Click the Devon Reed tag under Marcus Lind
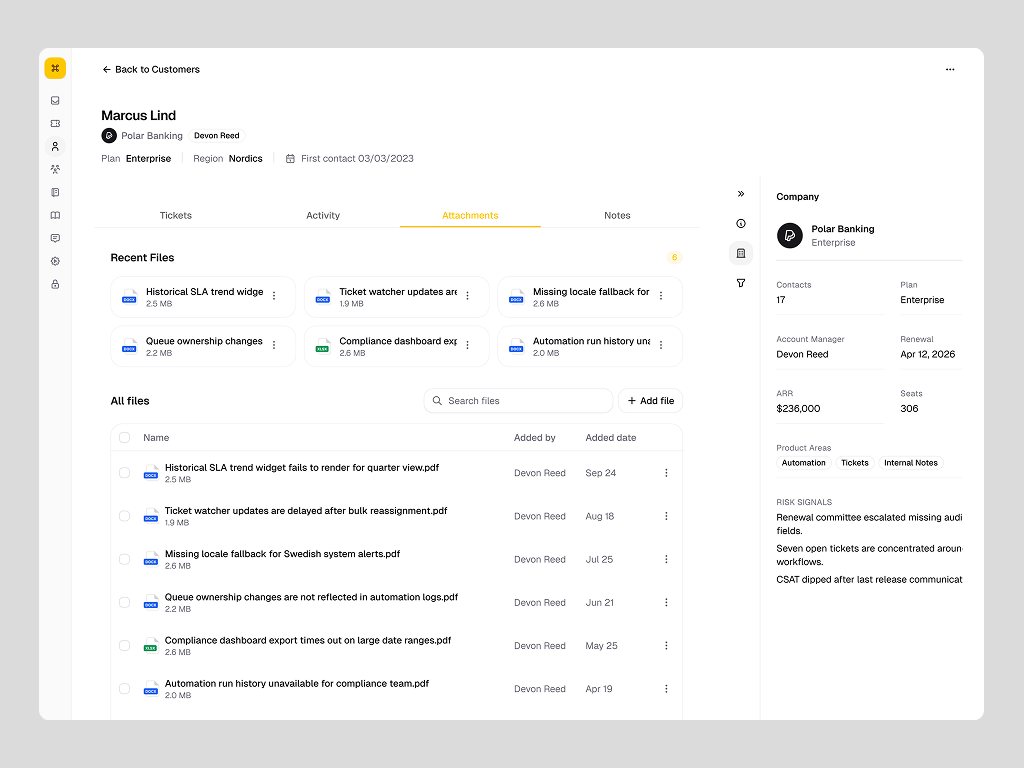Viewport: 1024px width, 768px height. point(217,136)
